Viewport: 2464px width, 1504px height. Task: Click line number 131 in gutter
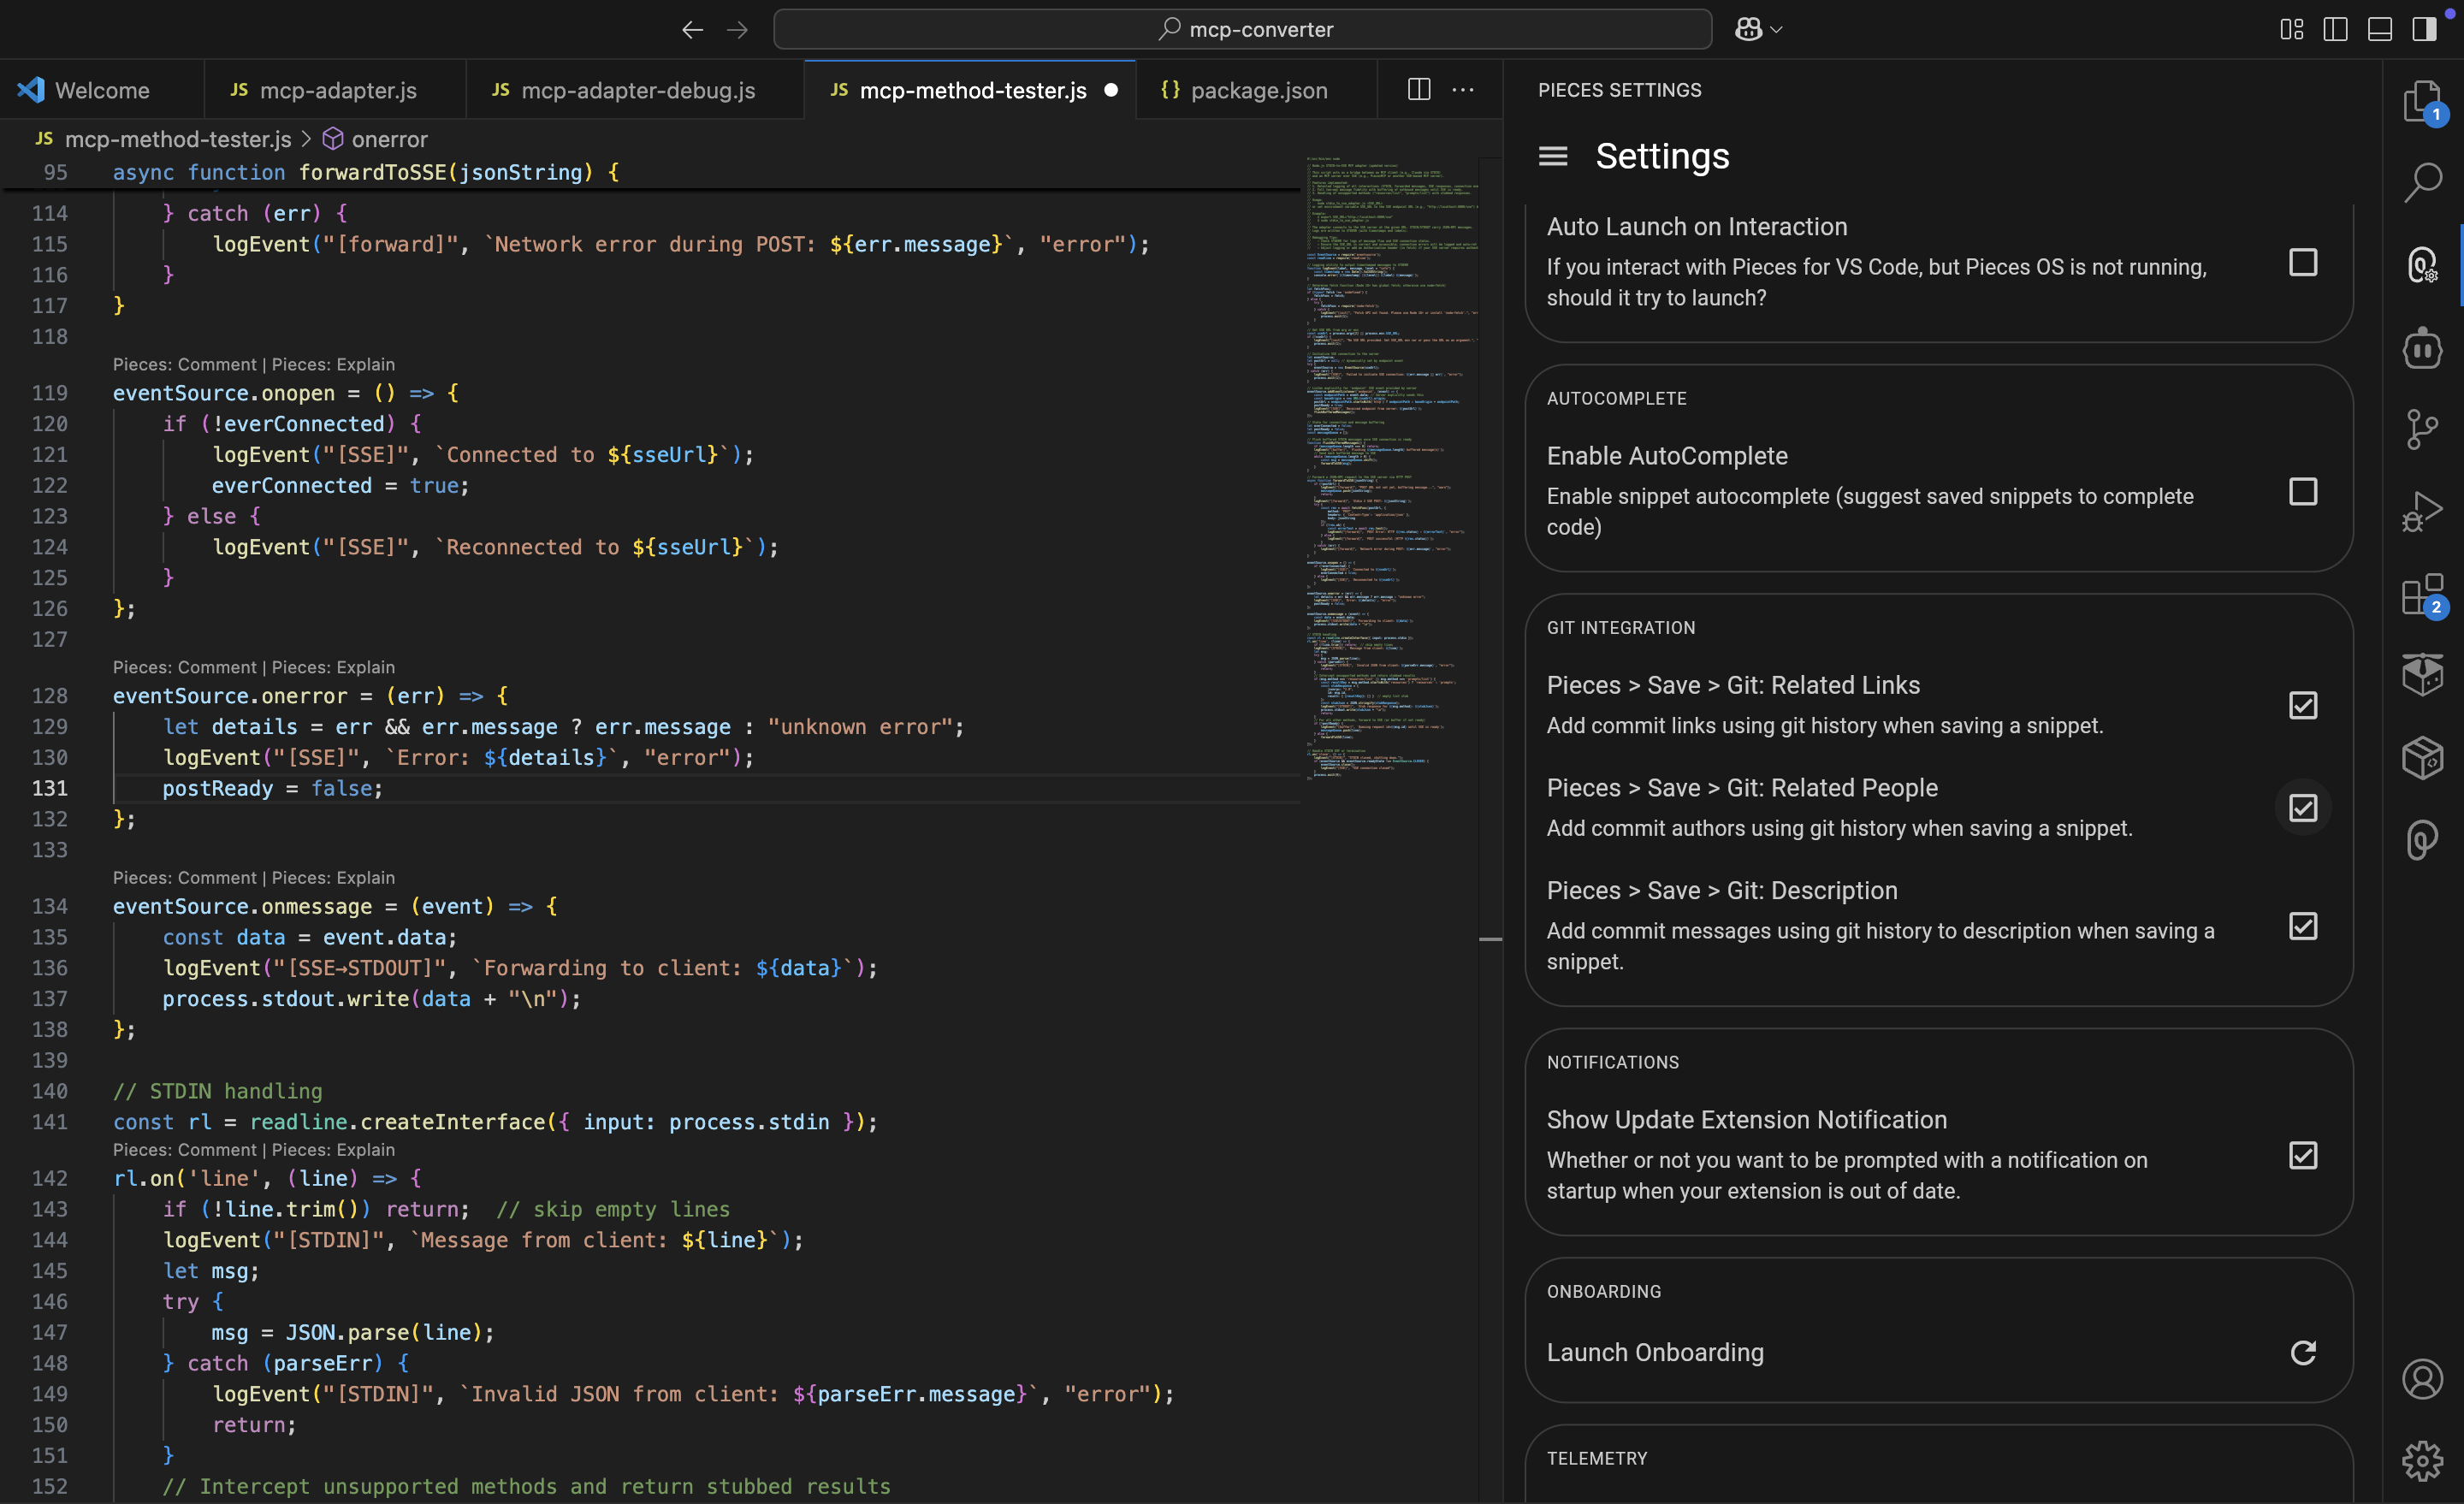pyautogui.click(x=50, y=788)
